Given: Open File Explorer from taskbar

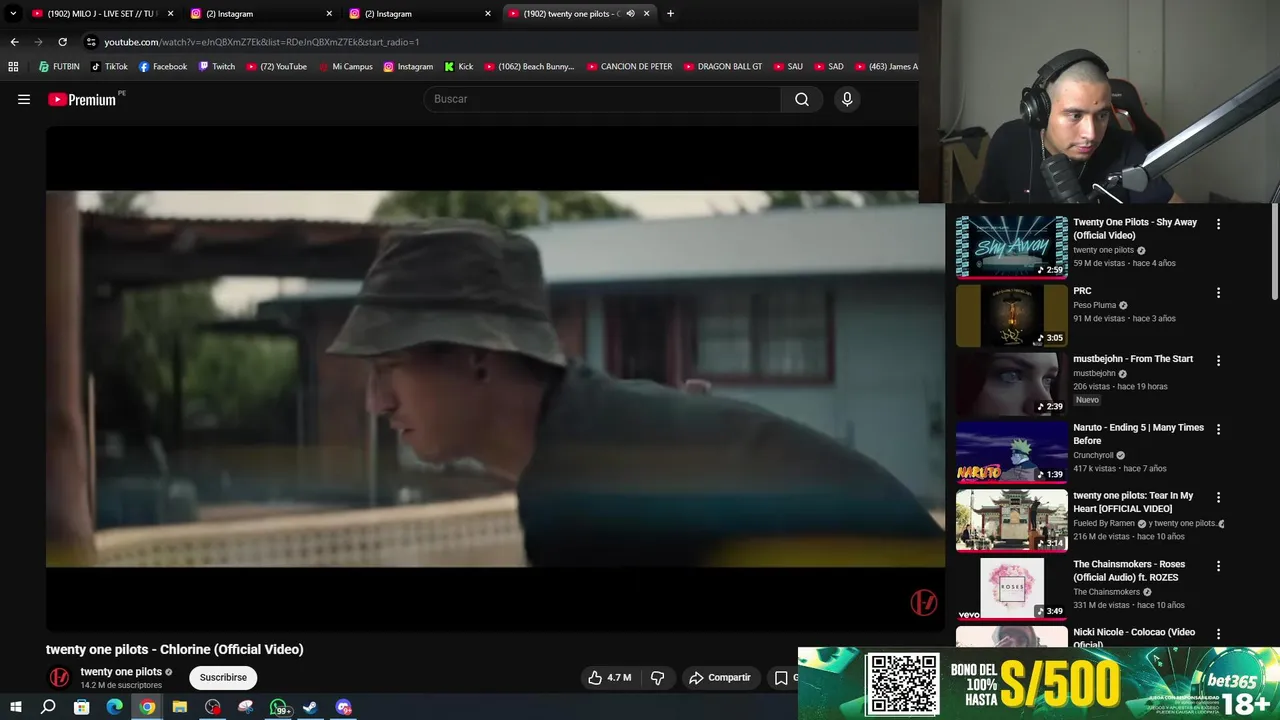Looking at the screenshot, I should (180, 707).
